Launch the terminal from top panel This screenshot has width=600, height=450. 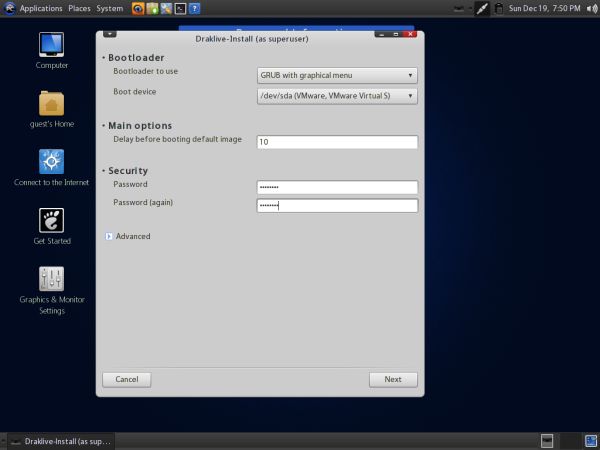coord(180,8)
